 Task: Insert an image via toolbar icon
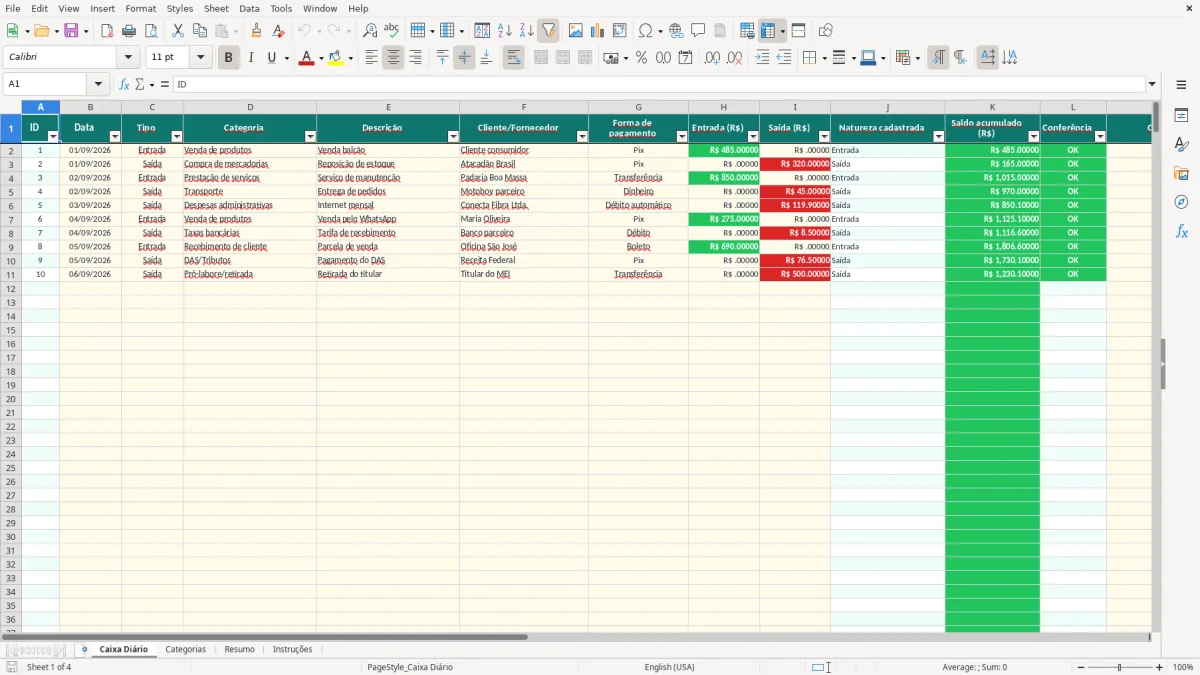click(x=576, y=31)
